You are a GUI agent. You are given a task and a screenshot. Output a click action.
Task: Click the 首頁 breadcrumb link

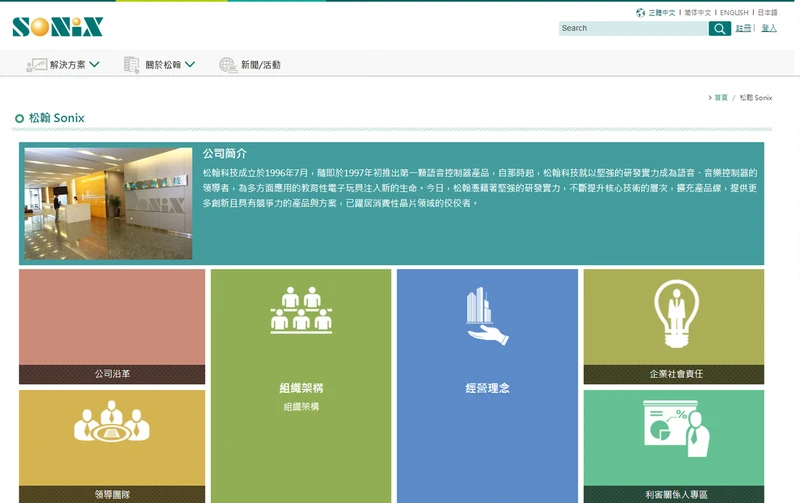point(721,97)
